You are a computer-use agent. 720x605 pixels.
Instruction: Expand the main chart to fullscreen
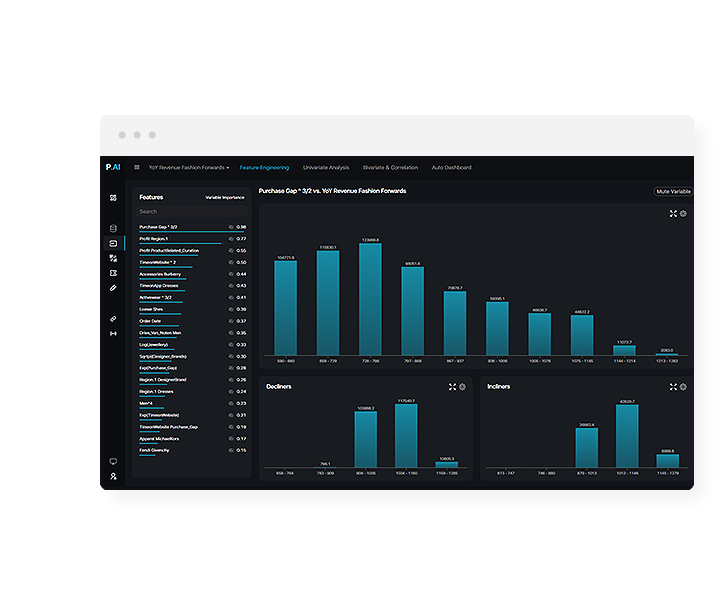coord(673,213)
